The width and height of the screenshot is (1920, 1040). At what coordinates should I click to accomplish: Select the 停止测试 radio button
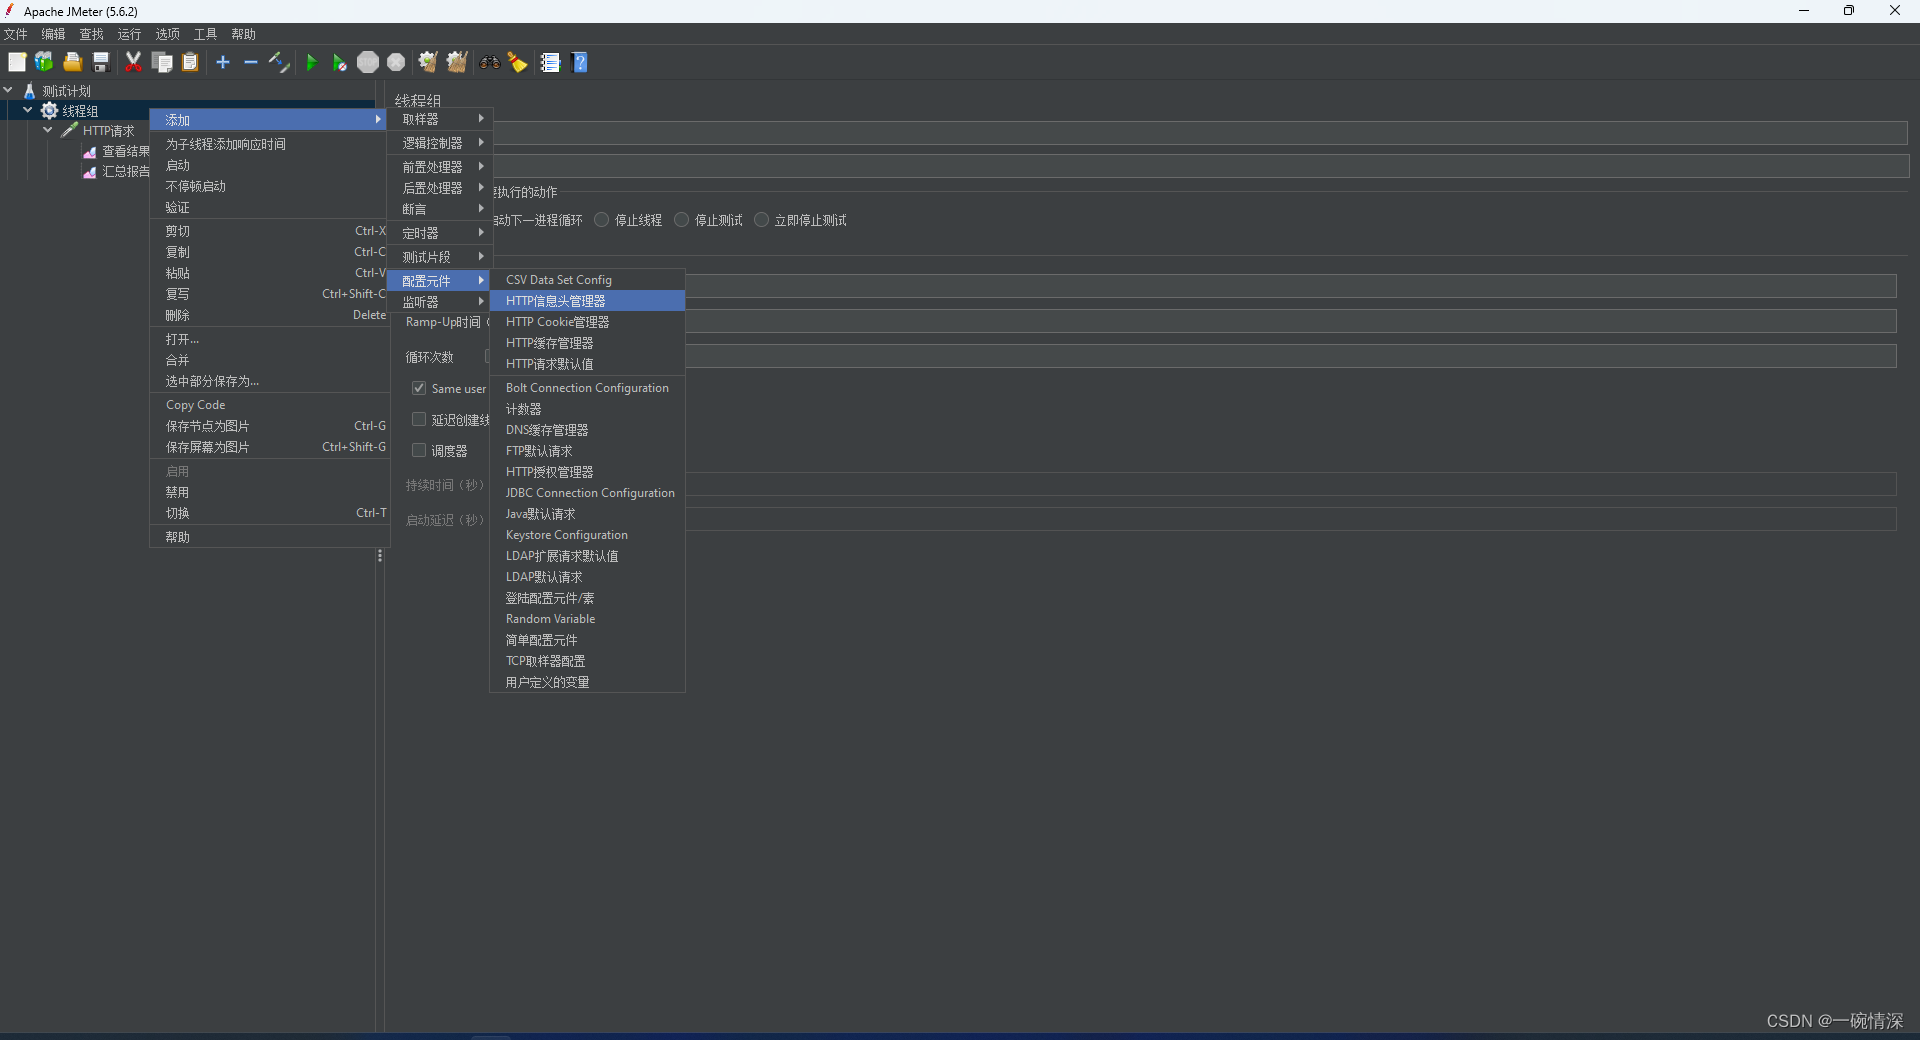[x=681, y=220]
